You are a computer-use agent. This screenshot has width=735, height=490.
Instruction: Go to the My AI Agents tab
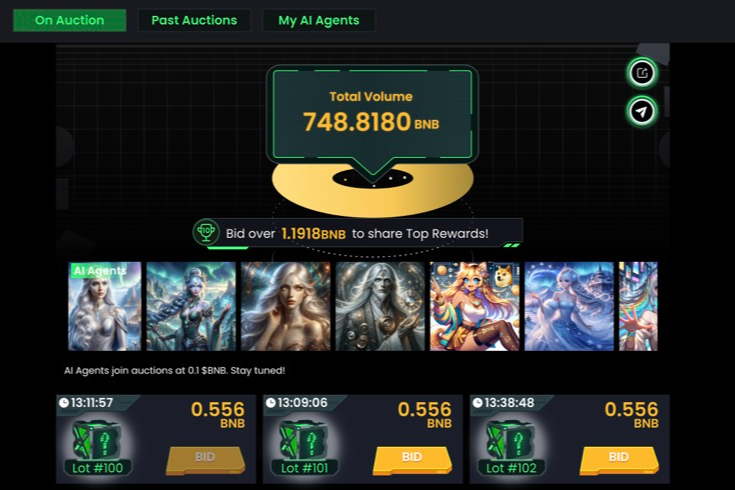pos(319,20)
